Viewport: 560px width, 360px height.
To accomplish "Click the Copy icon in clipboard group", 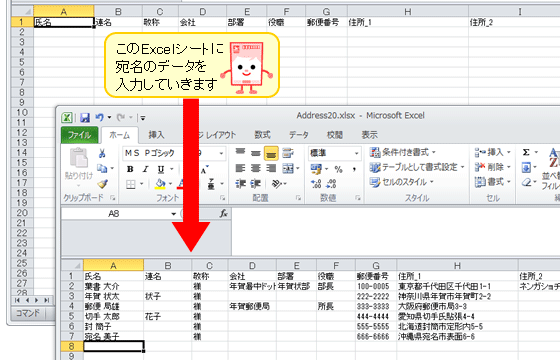I will (x=102, y=168).
